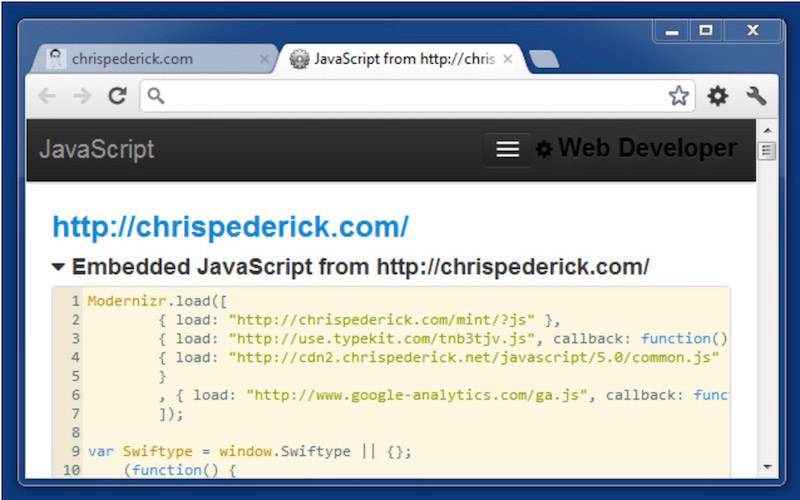Reload the page with the refresh icon

coord(118,95)
